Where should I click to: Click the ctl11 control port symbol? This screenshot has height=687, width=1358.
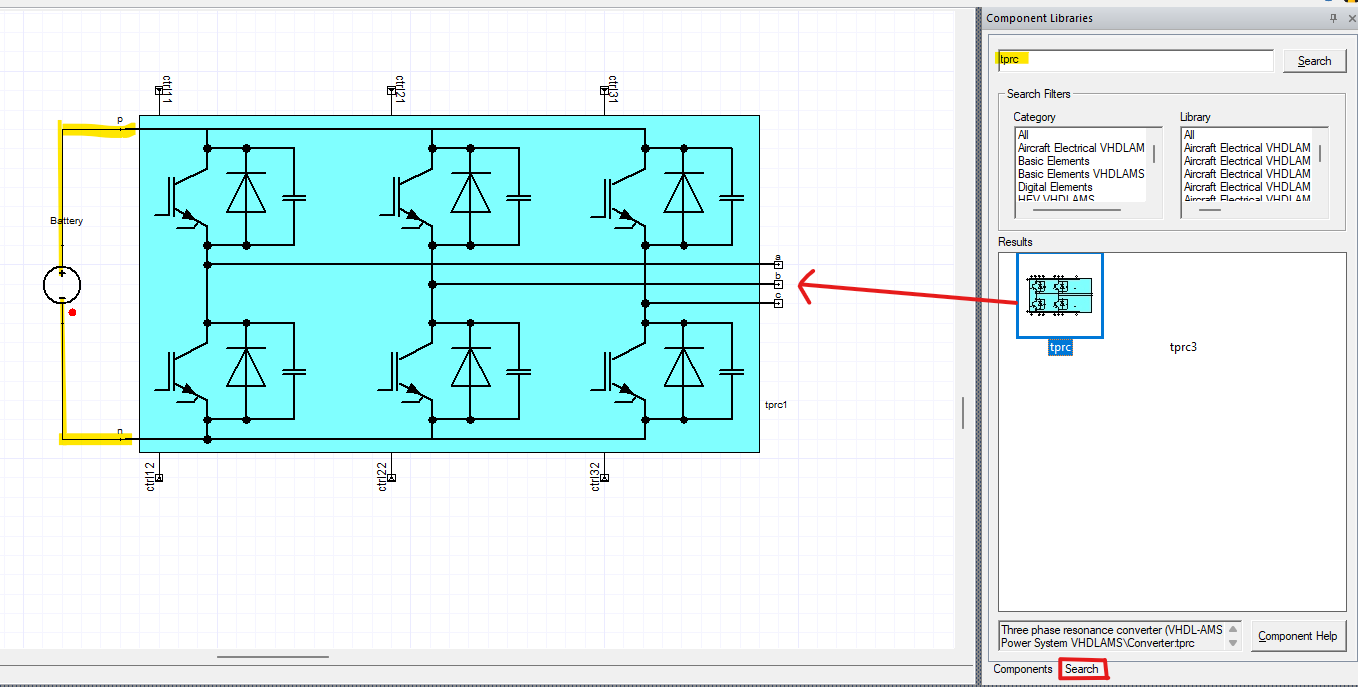158,89
